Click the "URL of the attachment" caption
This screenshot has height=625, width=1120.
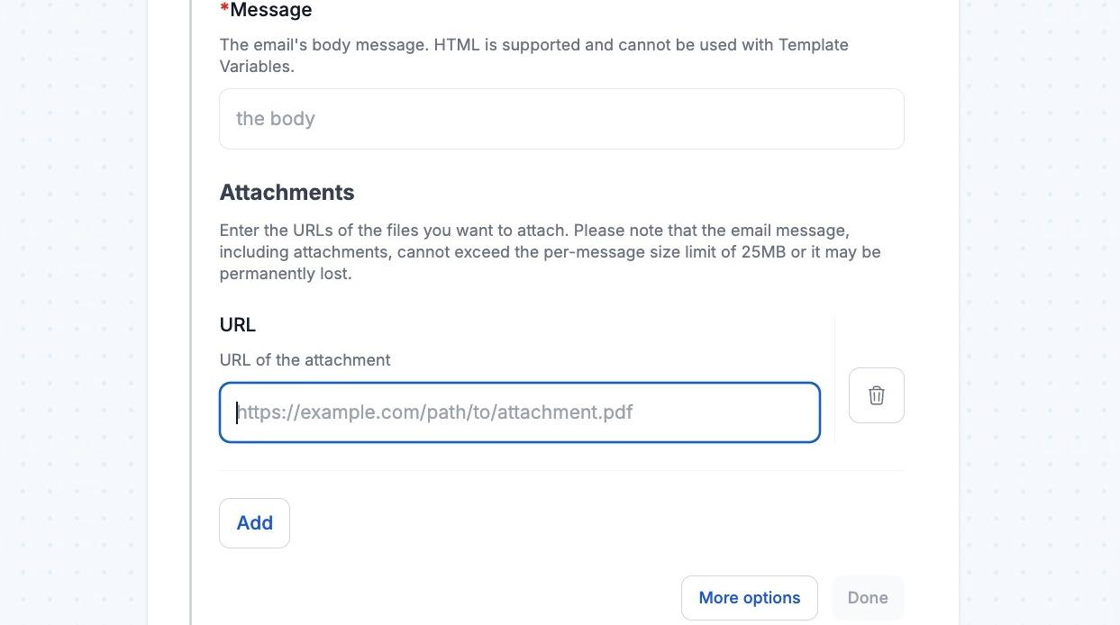(305, 360)
